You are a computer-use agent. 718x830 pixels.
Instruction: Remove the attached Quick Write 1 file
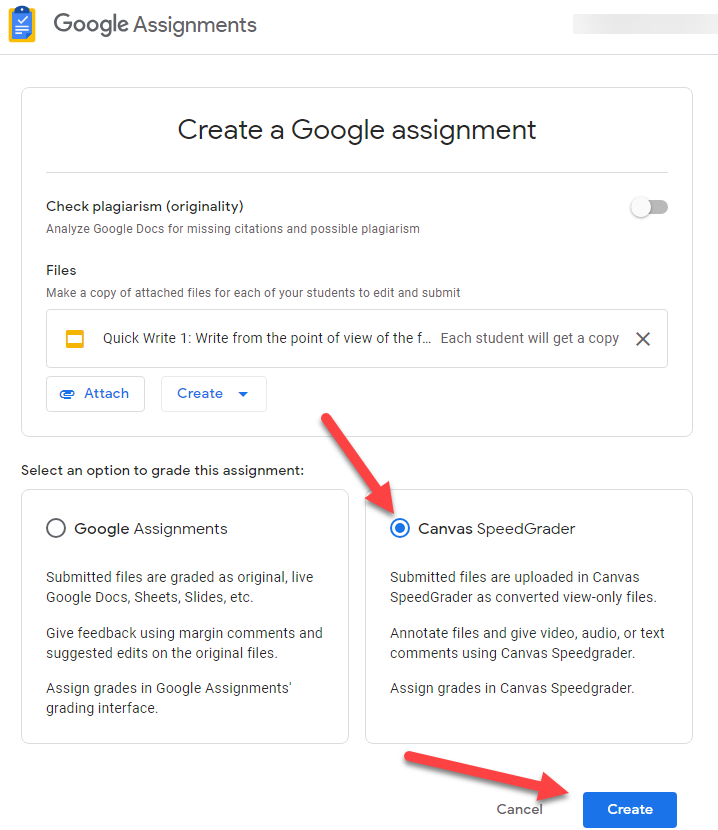pyautogui.click(x=643, y=339)
